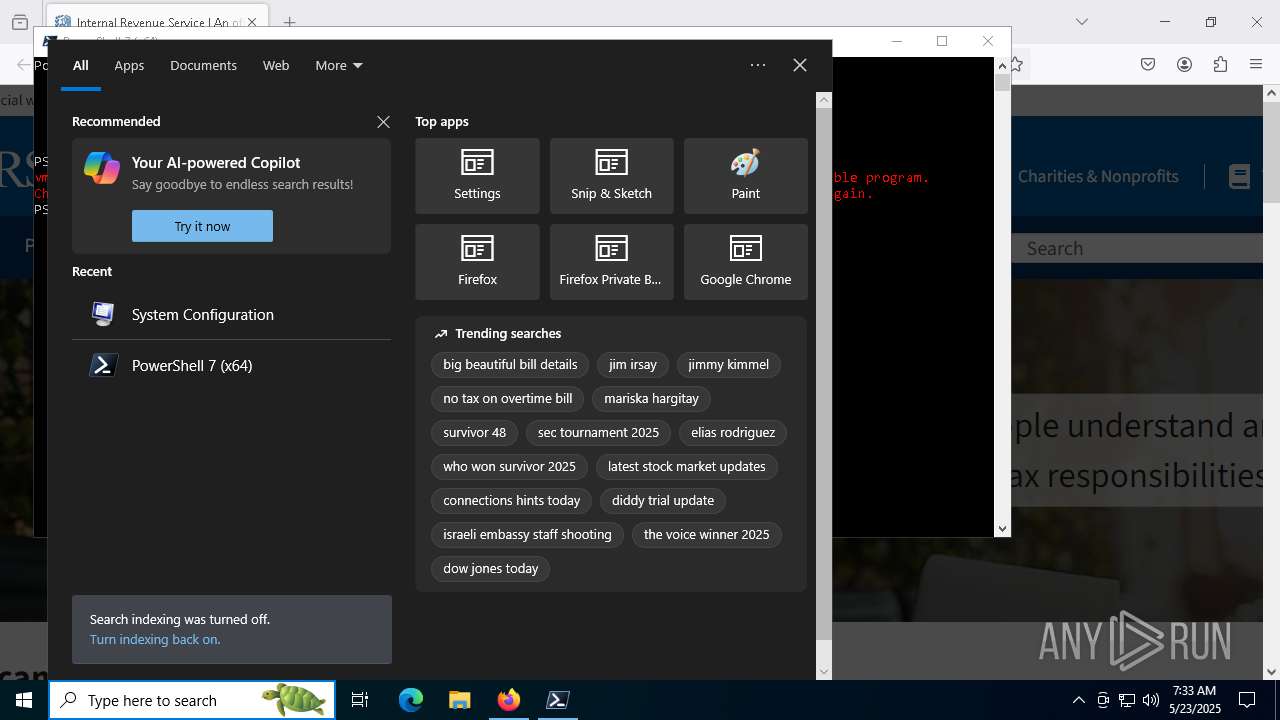Open Firefox Private Browsing tile

(611, 262)
